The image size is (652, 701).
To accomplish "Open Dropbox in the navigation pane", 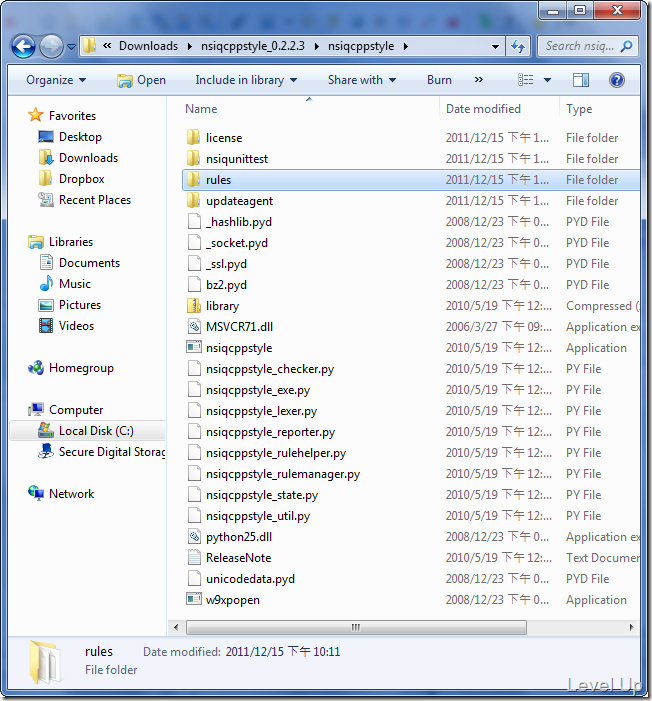I will (72, 179).
